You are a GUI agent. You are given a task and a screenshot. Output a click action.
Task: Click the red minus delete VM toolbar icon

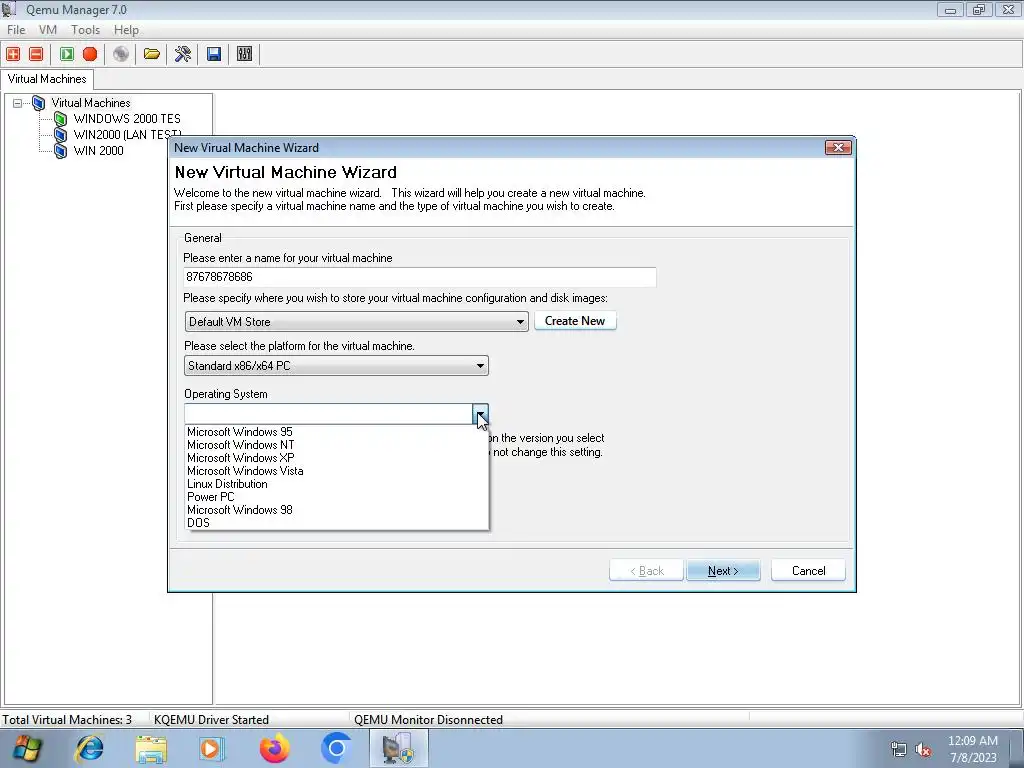[x=37, y=54]
